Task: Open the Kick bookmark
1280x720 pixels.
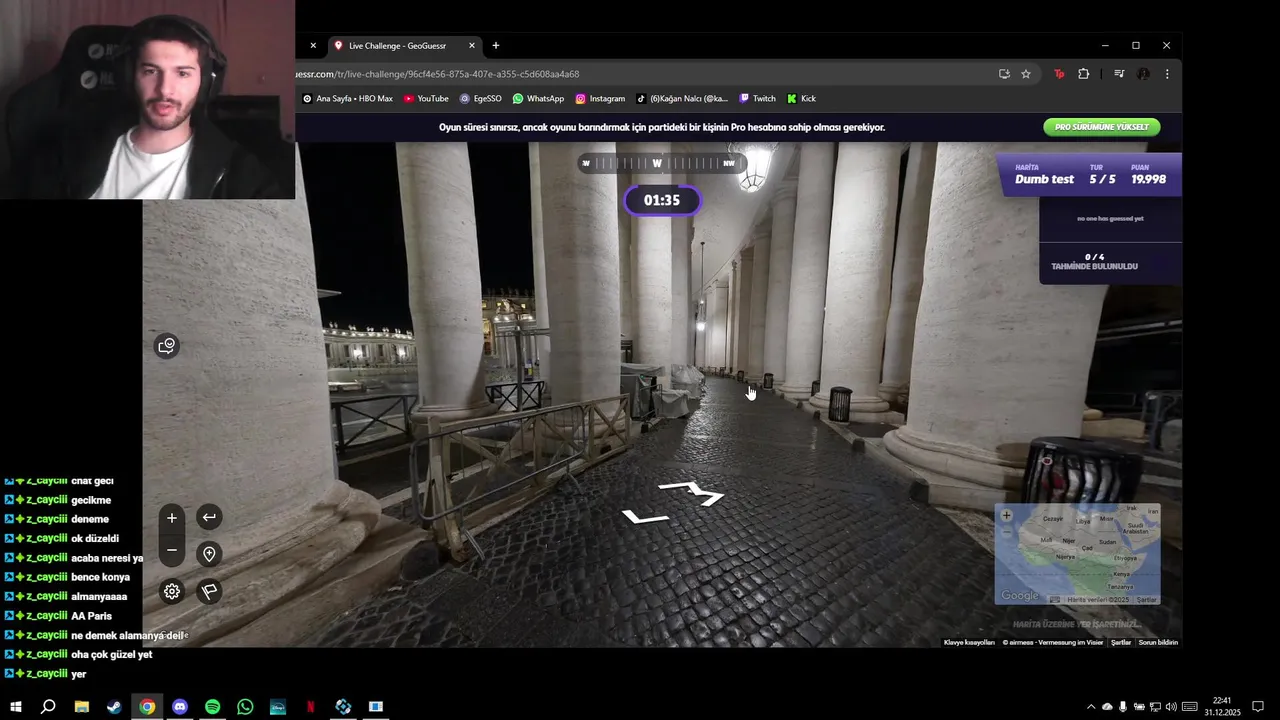Action: pyautogui.click(x=802, y=99)
